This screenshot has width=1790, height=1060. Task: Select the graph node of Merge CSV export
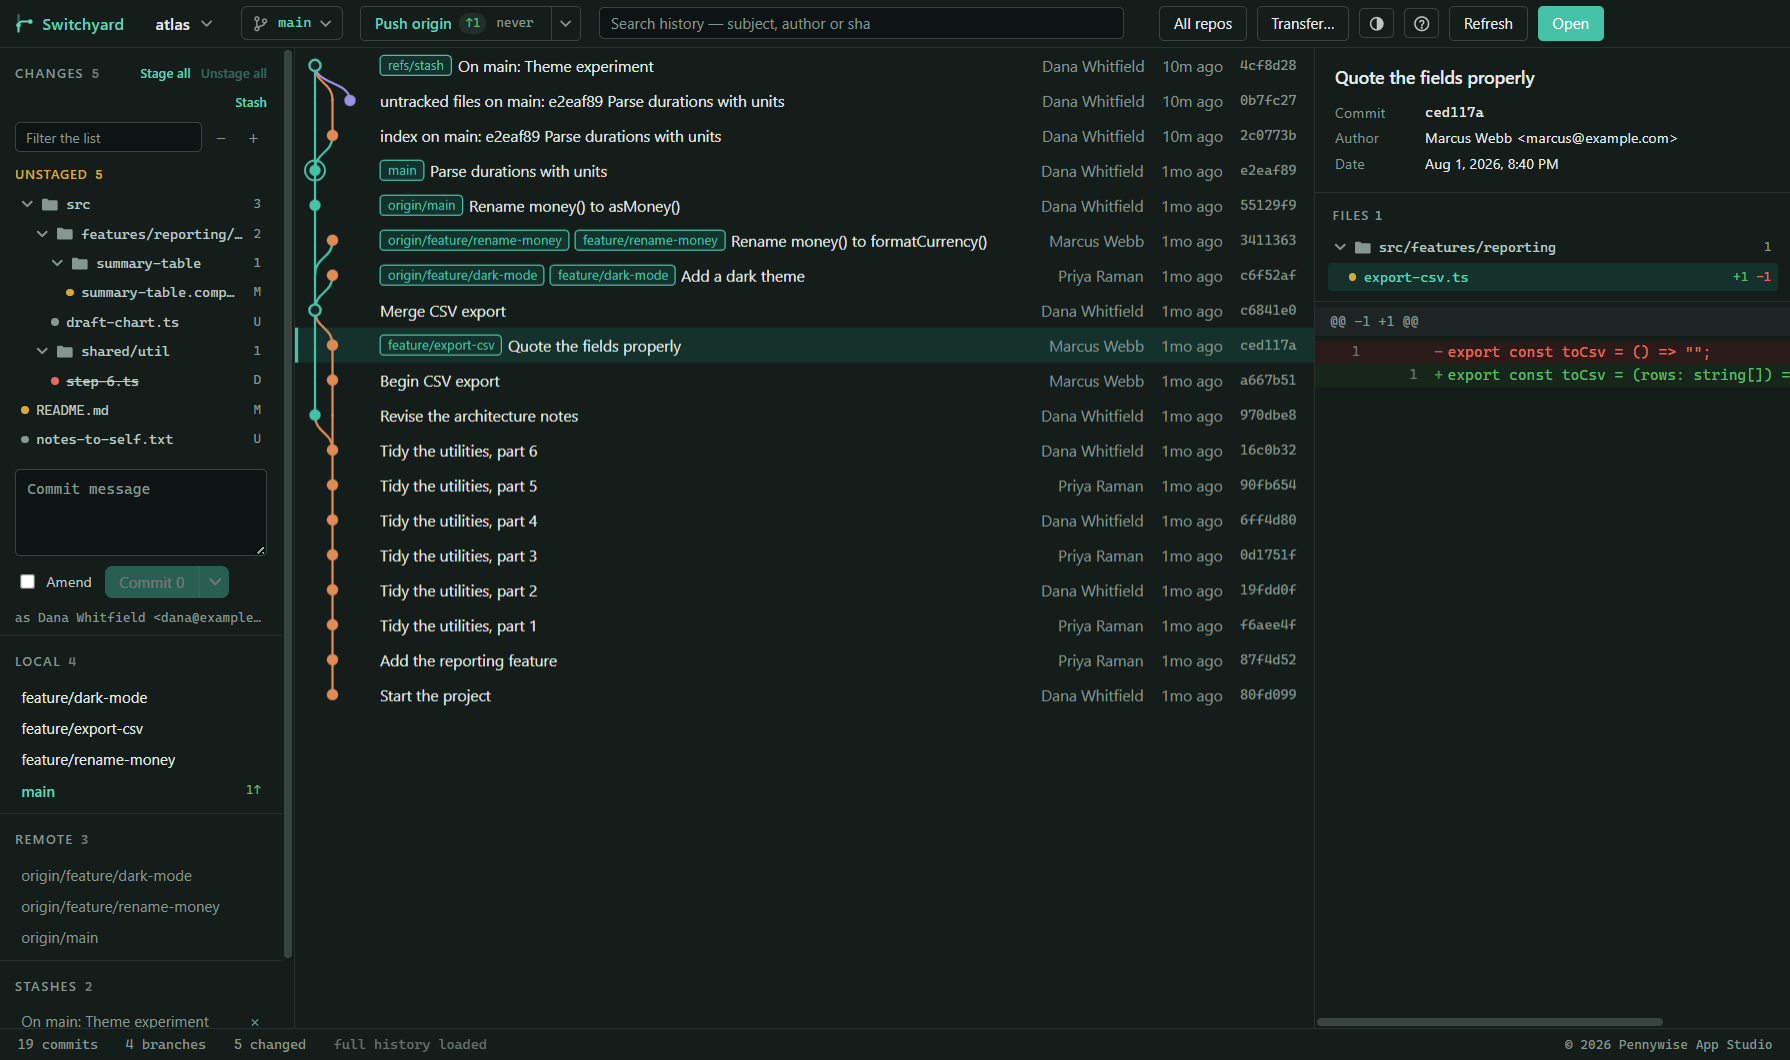click(x=315, y=311)
